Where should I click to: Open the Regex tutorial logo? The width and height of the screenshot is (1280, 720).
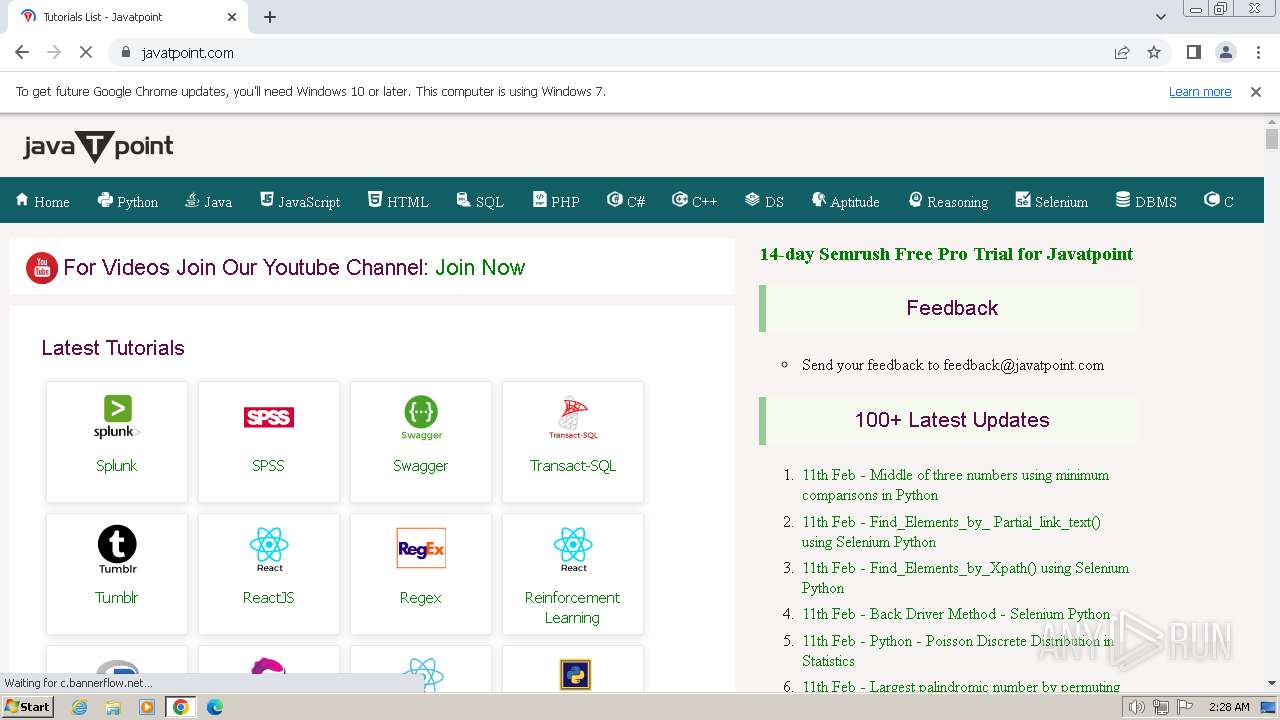[421, 548]
